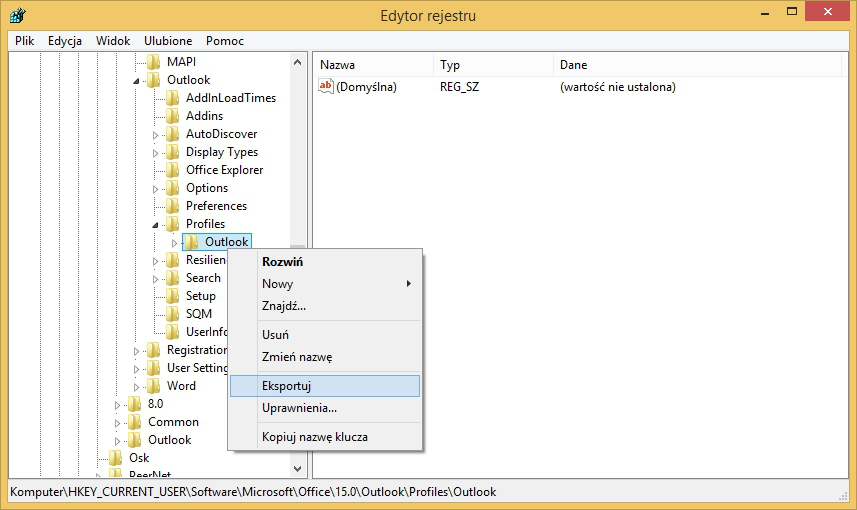Click the Search folder icon

pyautogui.click(x=173, y=278)
